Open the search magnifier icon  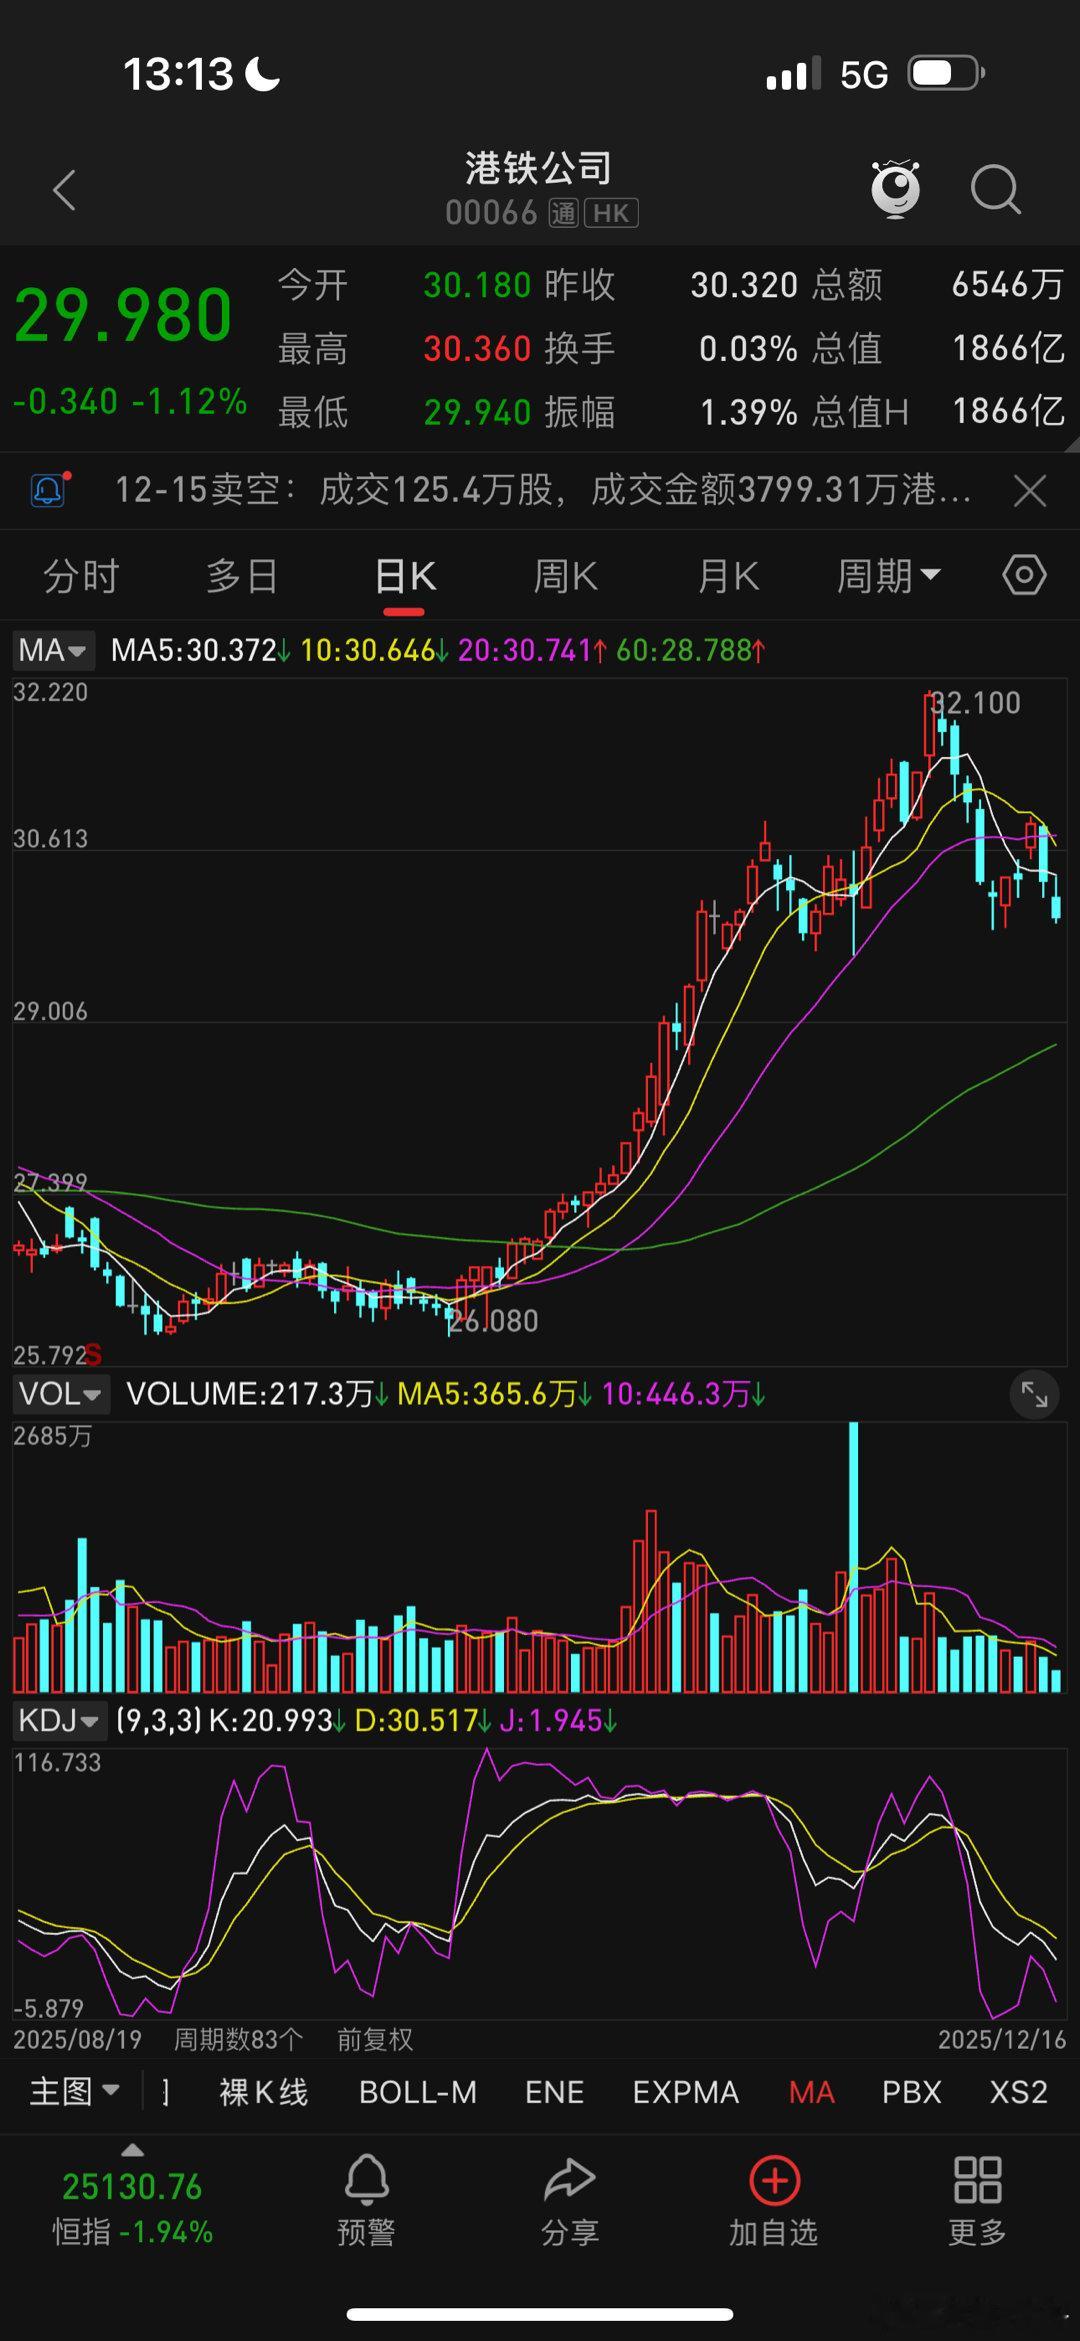coord(996,188)
